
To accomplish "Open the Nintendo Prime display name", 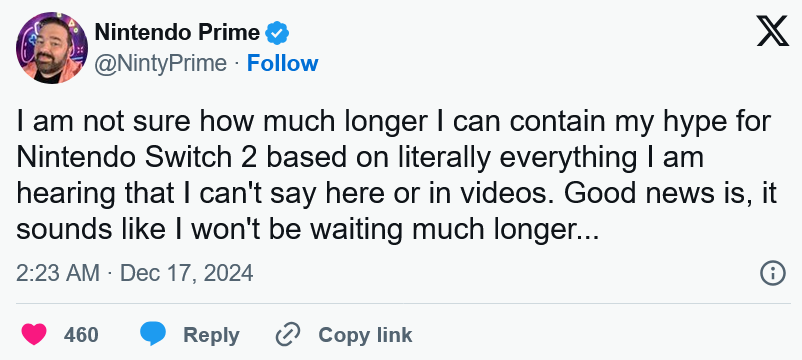I will (177, 33).
